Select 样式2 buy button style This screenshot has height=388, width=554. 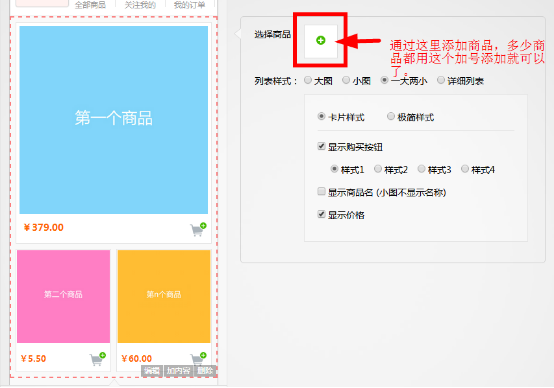tap(378, 169)
